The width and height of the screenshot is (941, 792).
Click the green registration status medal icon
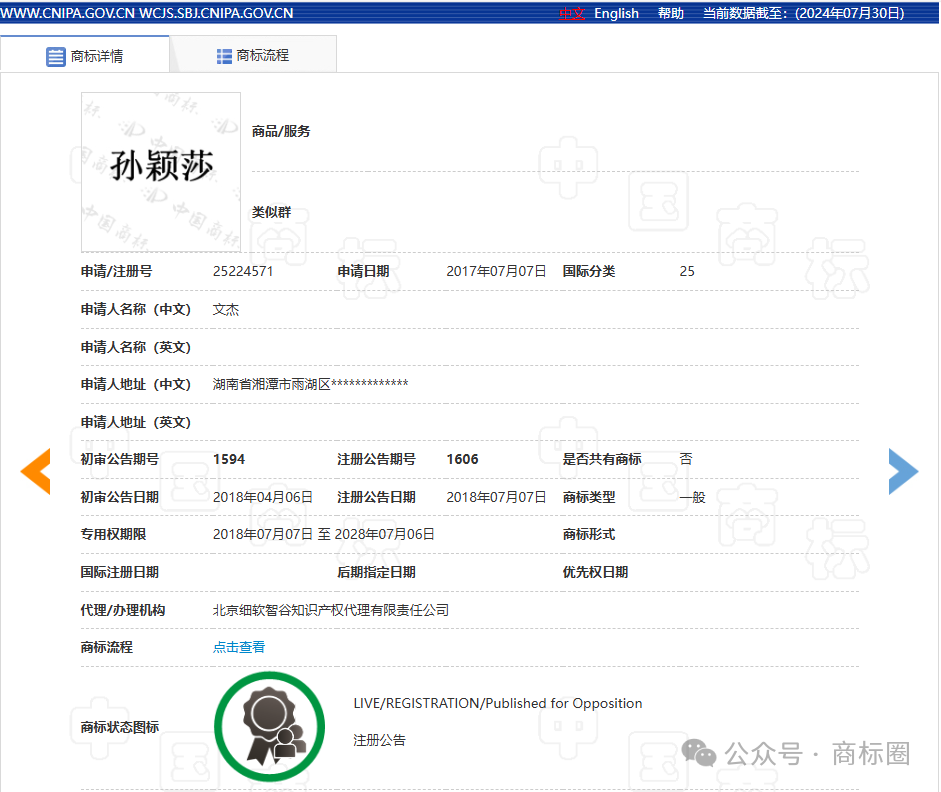[x=269, y=727]
